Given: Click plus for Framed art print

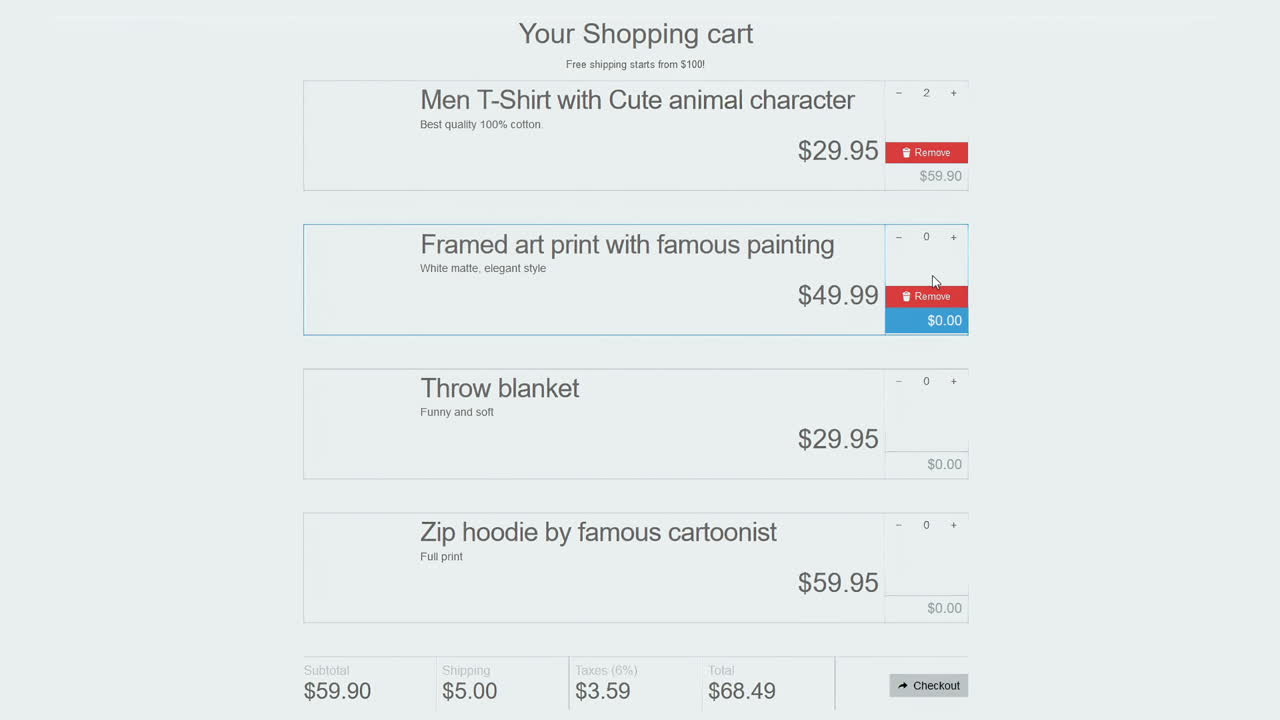Looking at the screenshot, I should pos(953,237).
